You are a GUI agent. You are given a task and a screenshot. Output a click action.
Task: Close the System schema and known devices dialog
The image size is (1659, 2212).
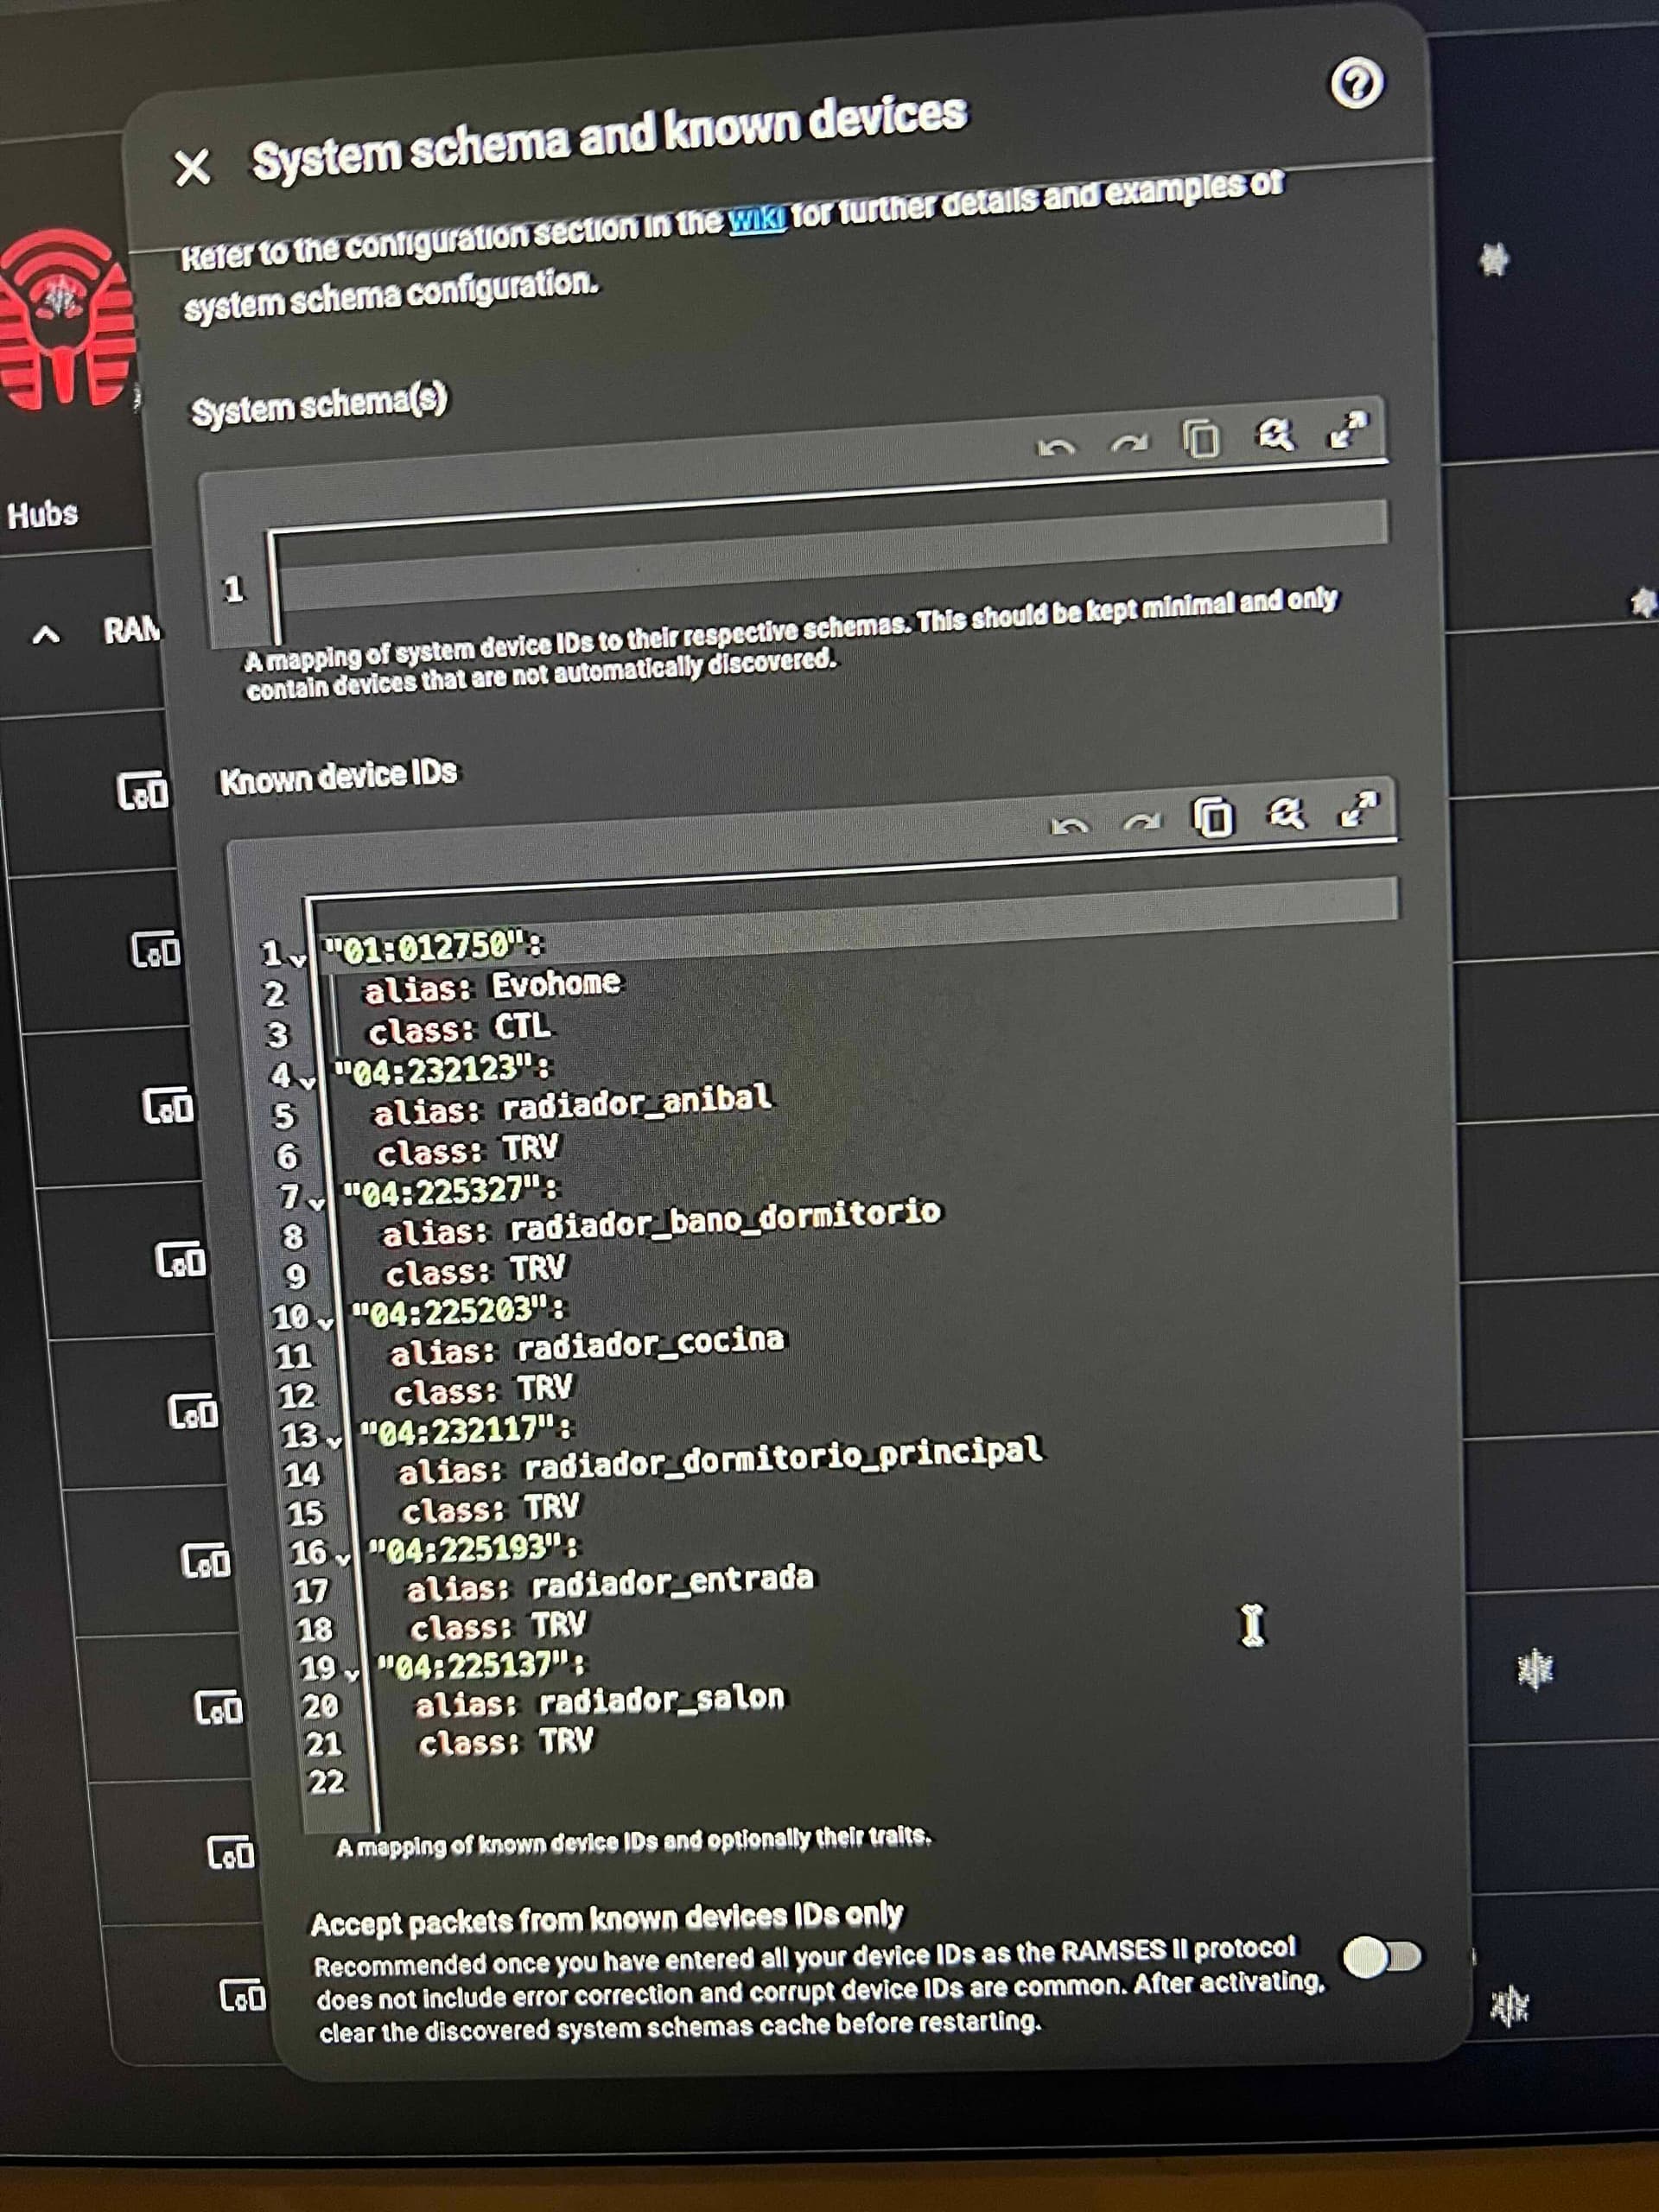tap(192, 167)
